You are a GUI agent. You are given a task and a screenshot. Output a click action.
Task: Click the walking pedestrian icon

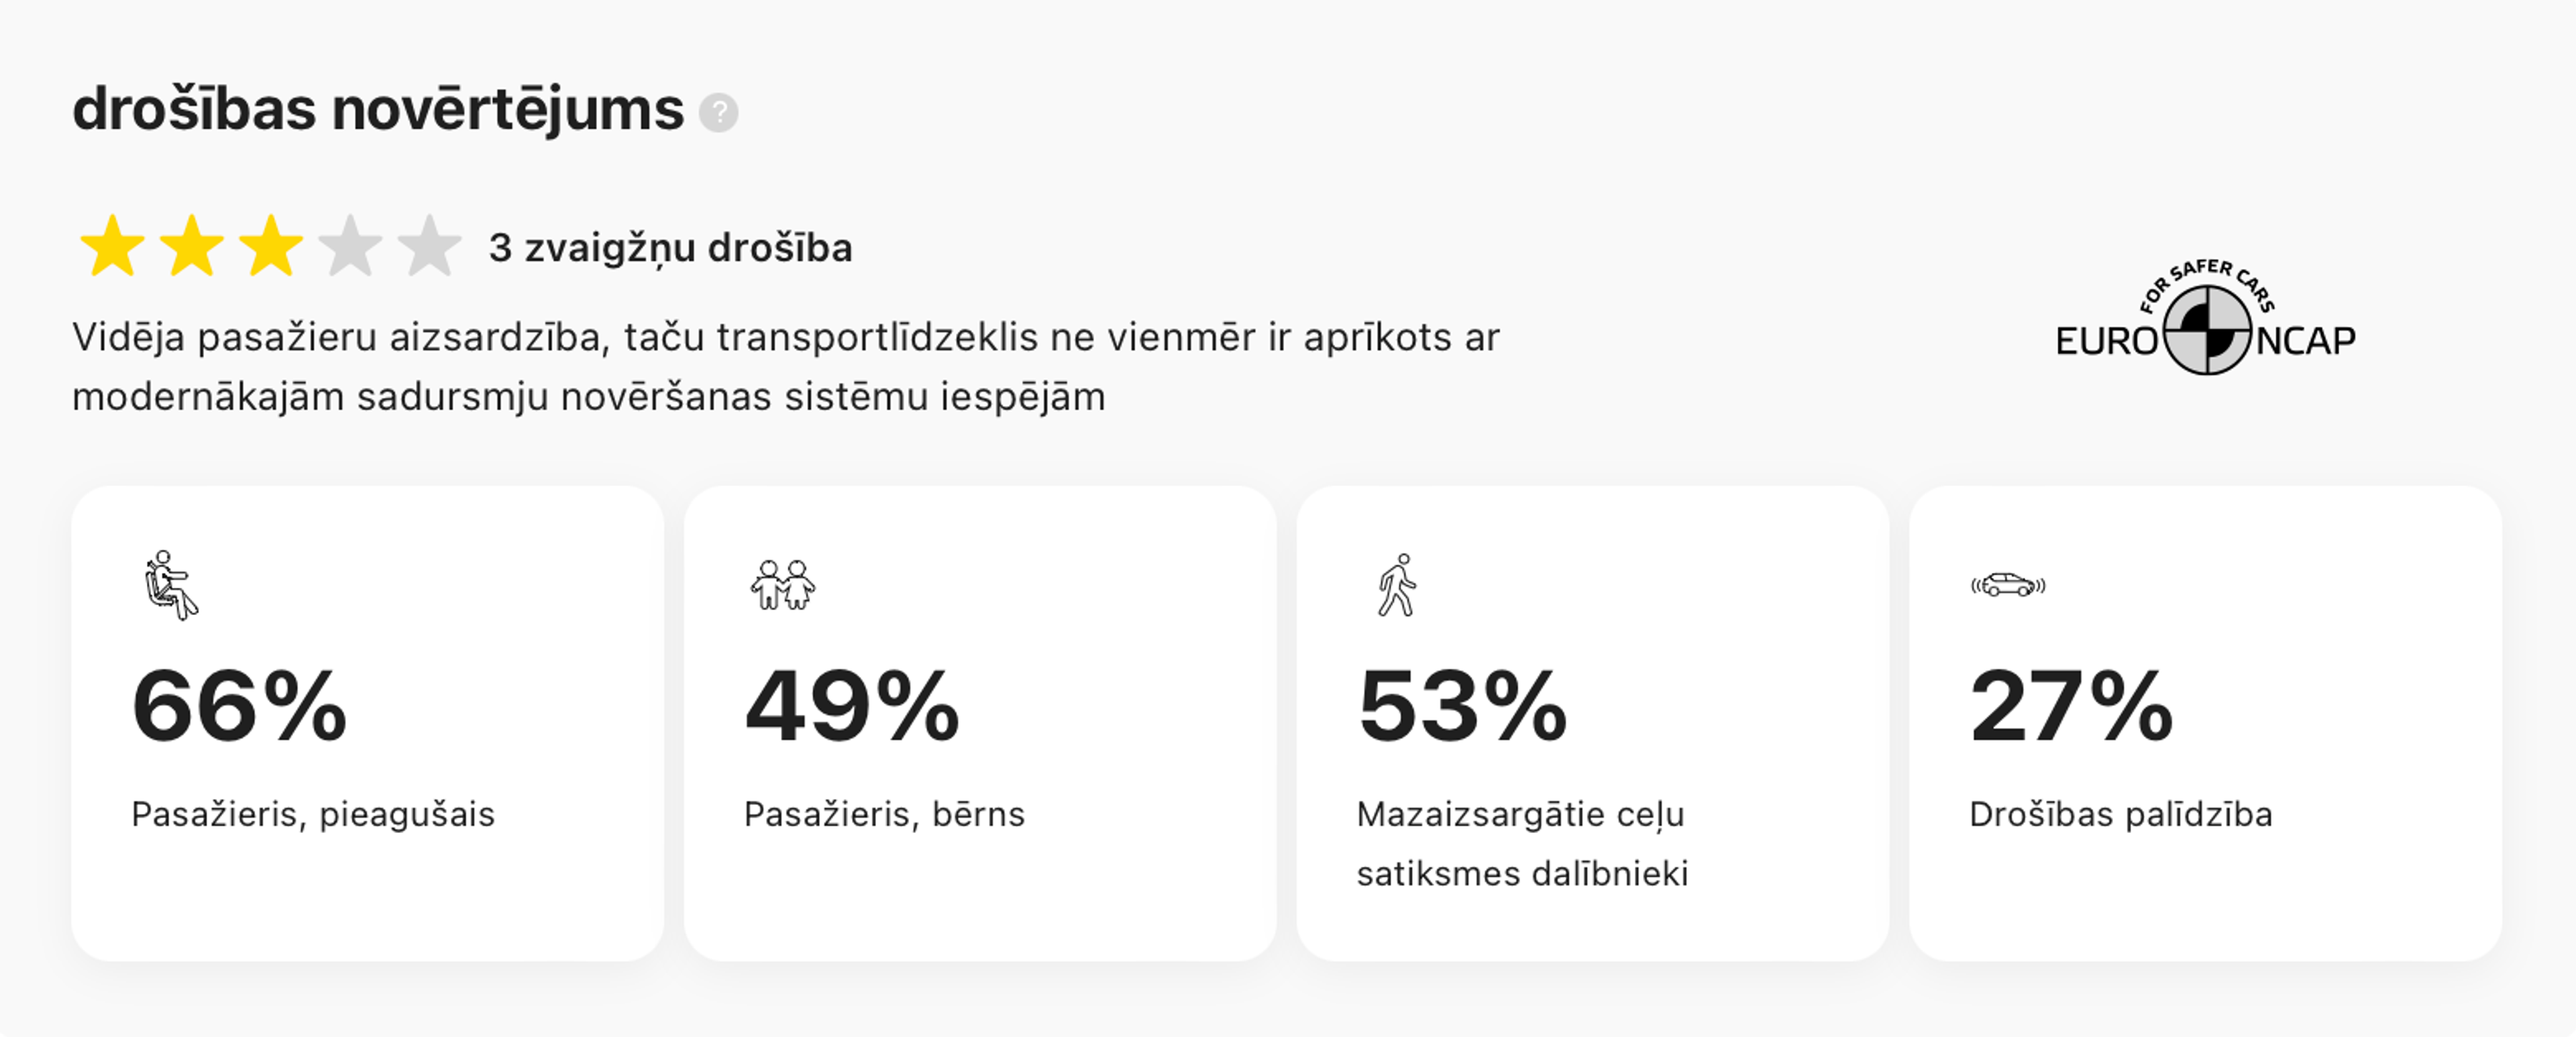click(x=1397, y=585)
